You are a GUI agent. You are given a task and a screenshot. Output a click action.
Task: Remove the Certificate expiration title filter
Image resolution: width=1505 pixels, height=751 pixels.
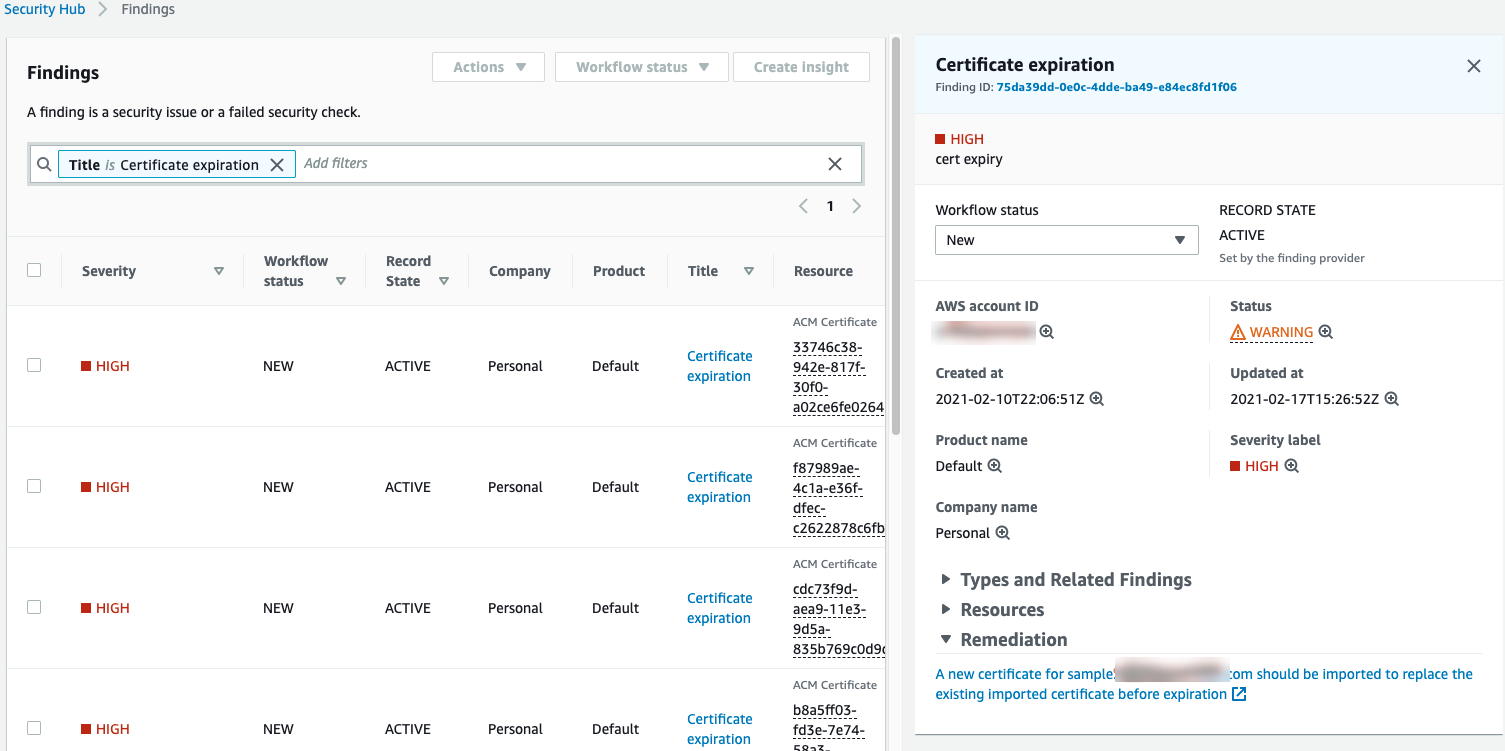(x=277, y=164)
